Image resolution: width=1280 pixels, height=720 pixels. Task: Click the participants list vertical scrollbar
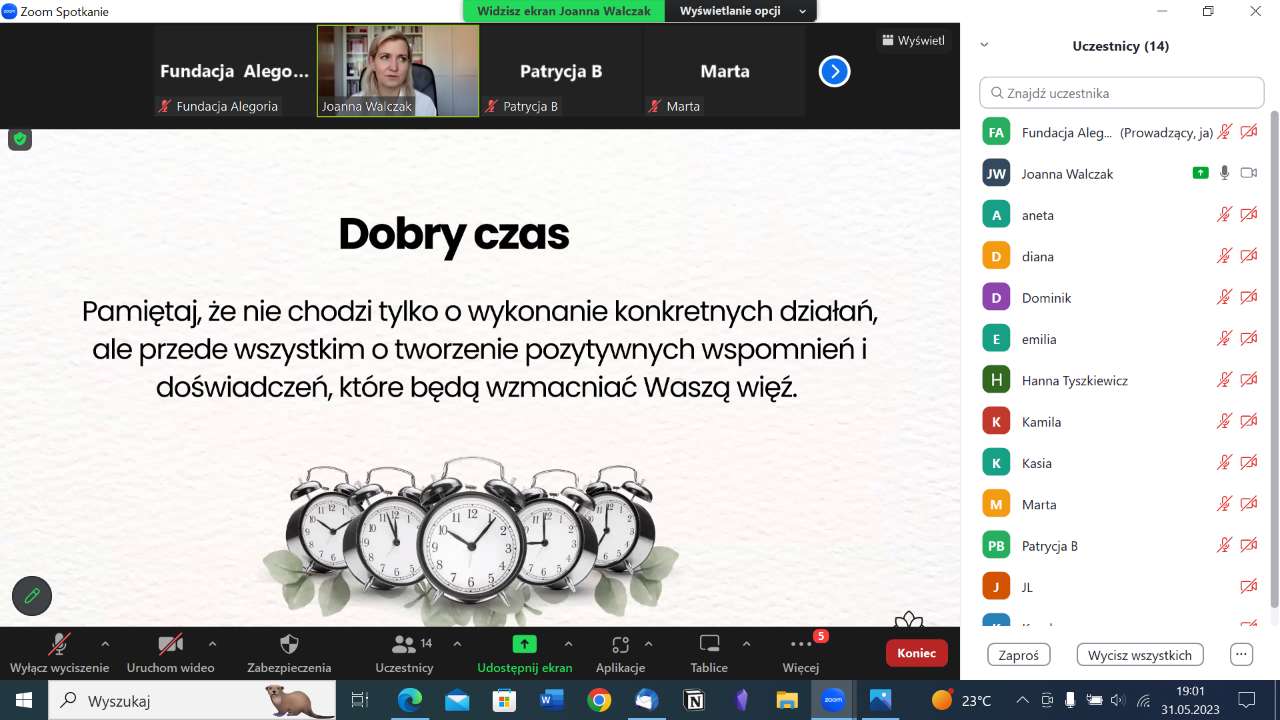1273,360
